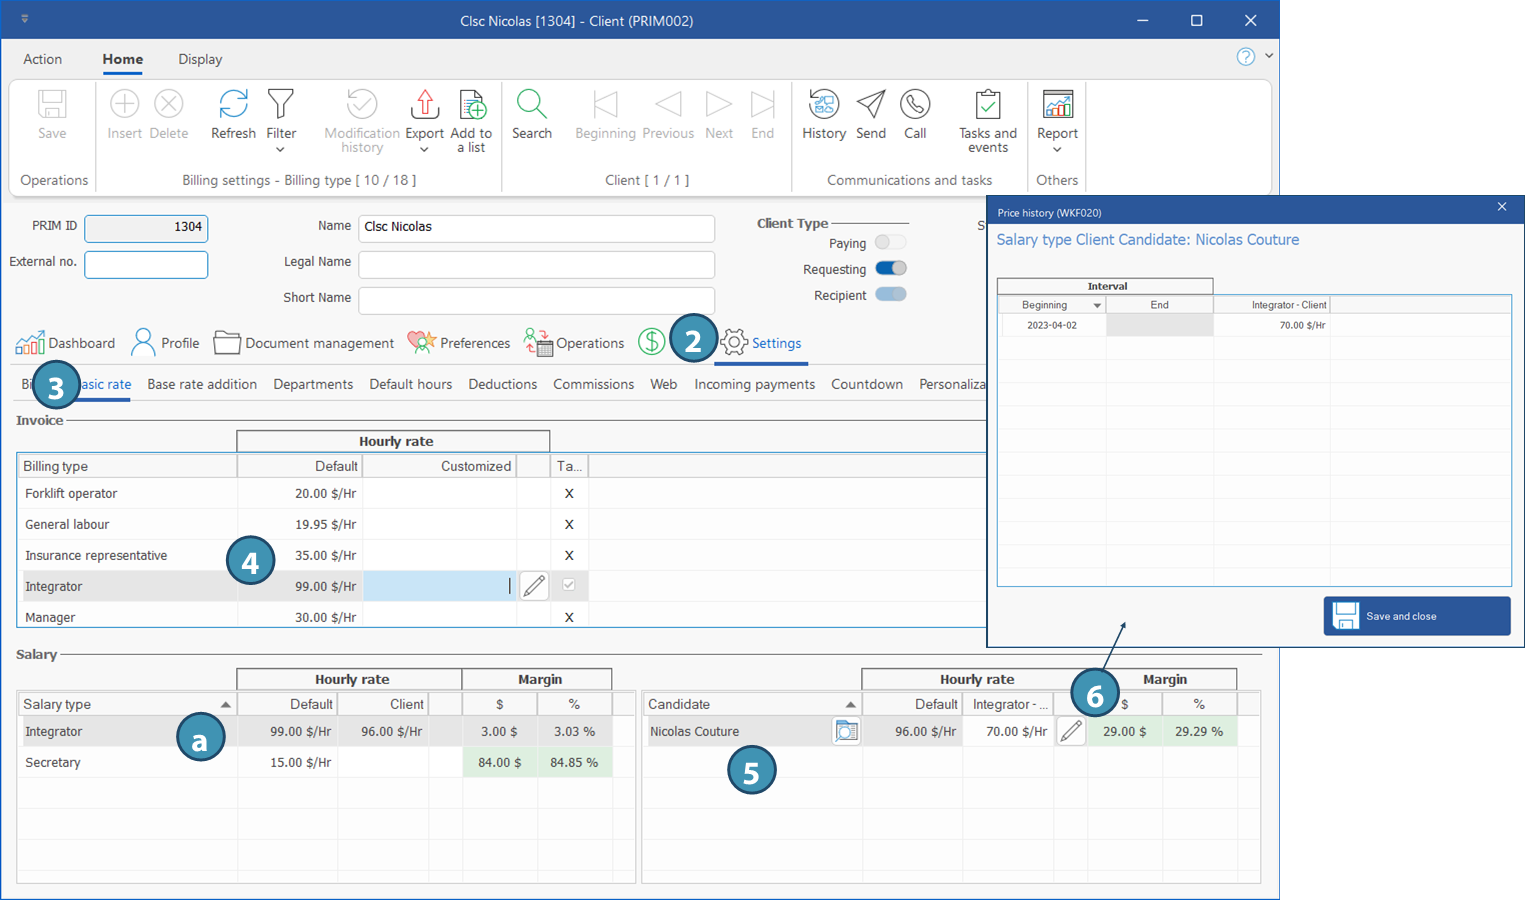Toggle the Paying client type switch
The height and width of the screenshot is (900, 1526).
coord(889,243)
